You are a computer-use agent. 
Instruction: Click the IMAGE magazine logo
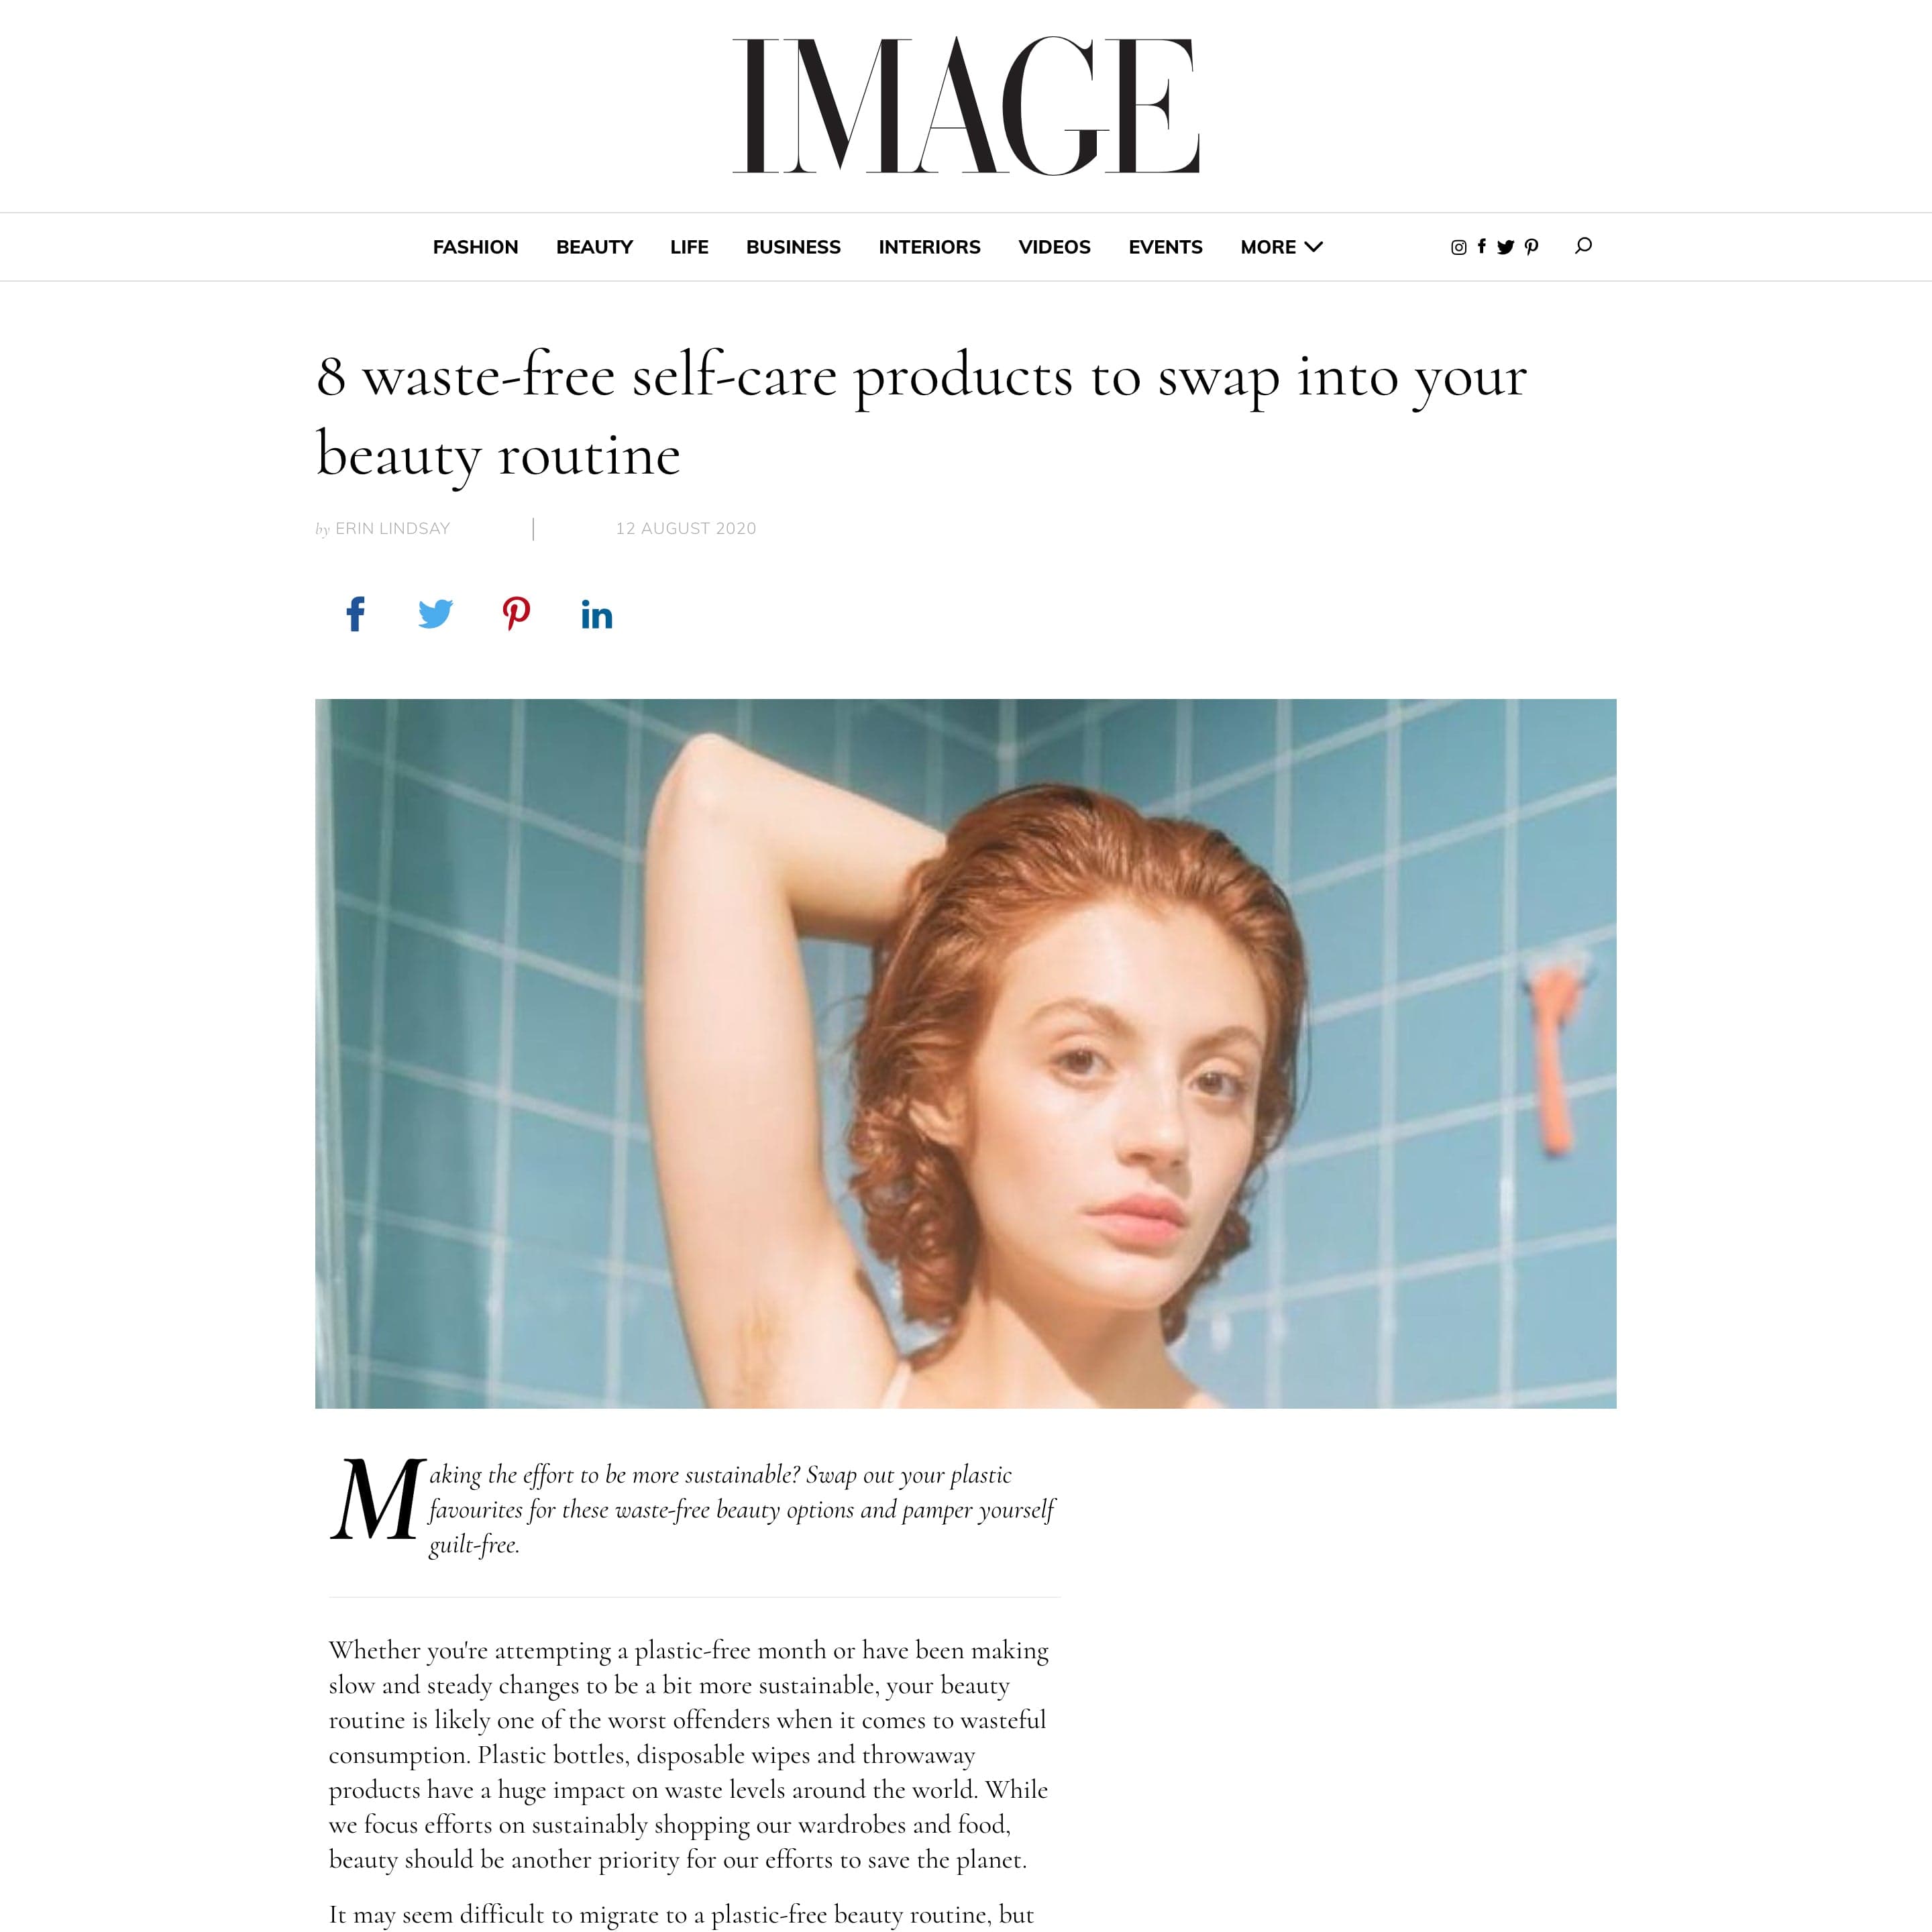pos(966,105)
